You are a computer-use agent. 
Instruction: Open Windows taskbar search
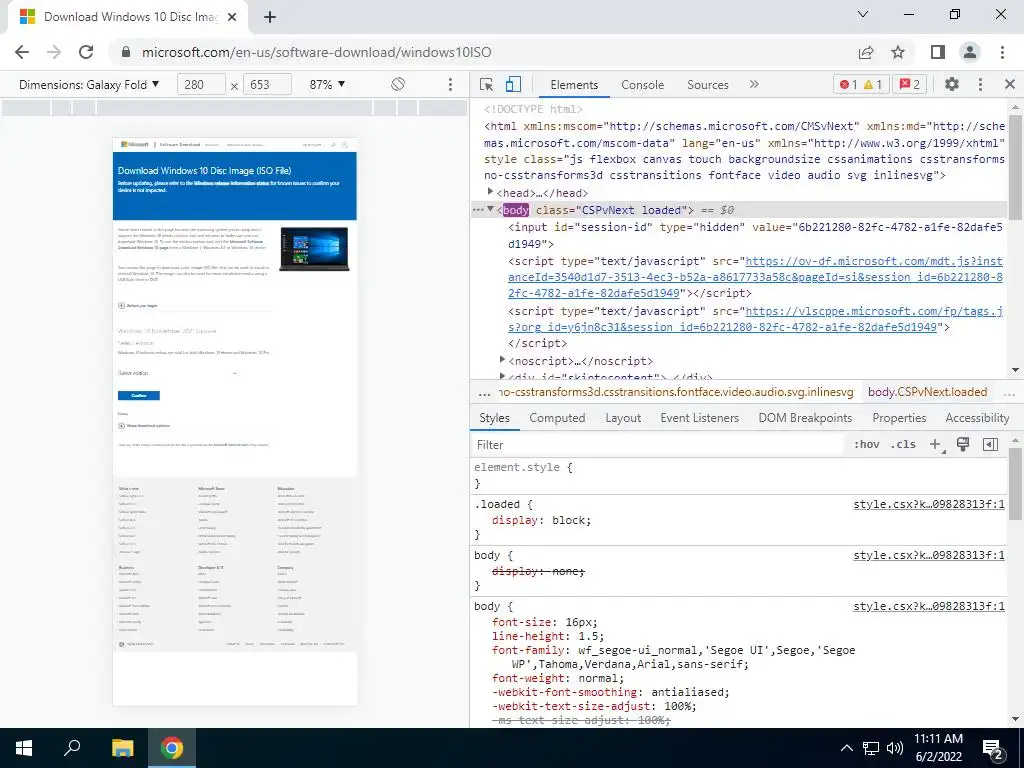coord(72,748)
